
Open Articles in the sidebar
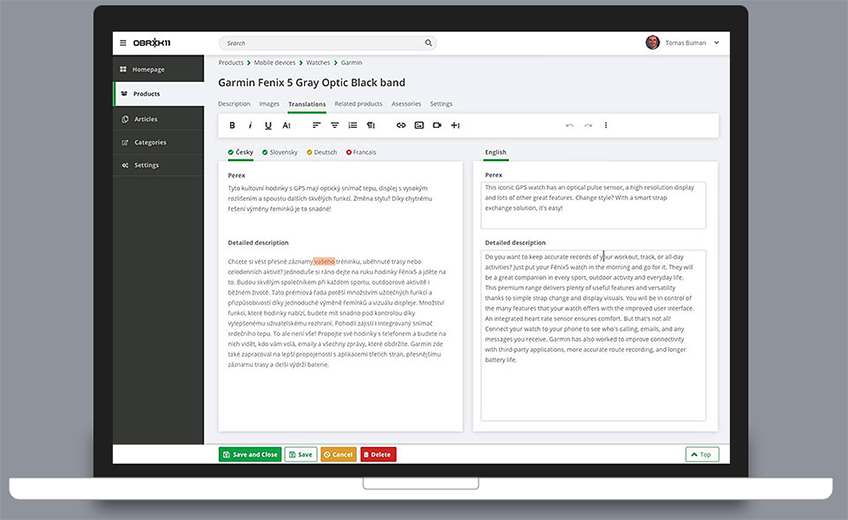click(158, 119)
